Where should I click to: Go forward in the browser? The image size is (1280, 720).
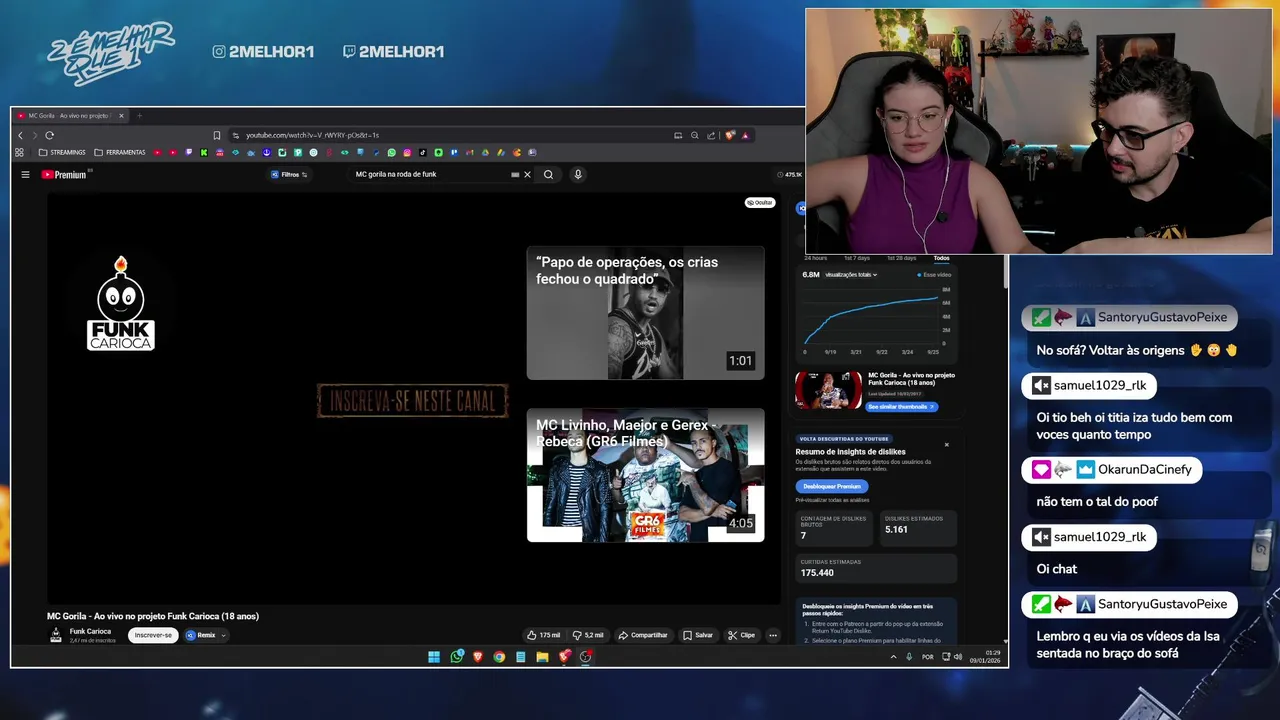point(34,135)
